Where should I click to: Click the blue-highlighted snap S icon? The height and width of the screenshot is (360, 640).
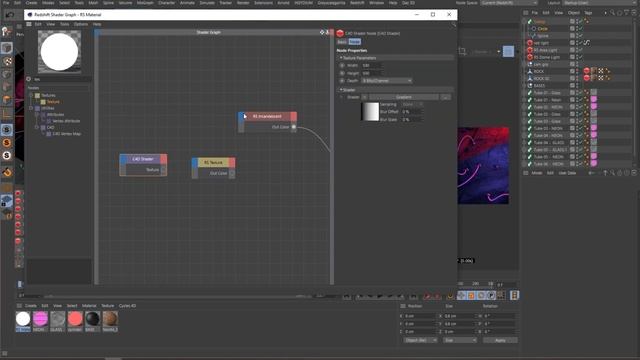[x=7, y=130]
